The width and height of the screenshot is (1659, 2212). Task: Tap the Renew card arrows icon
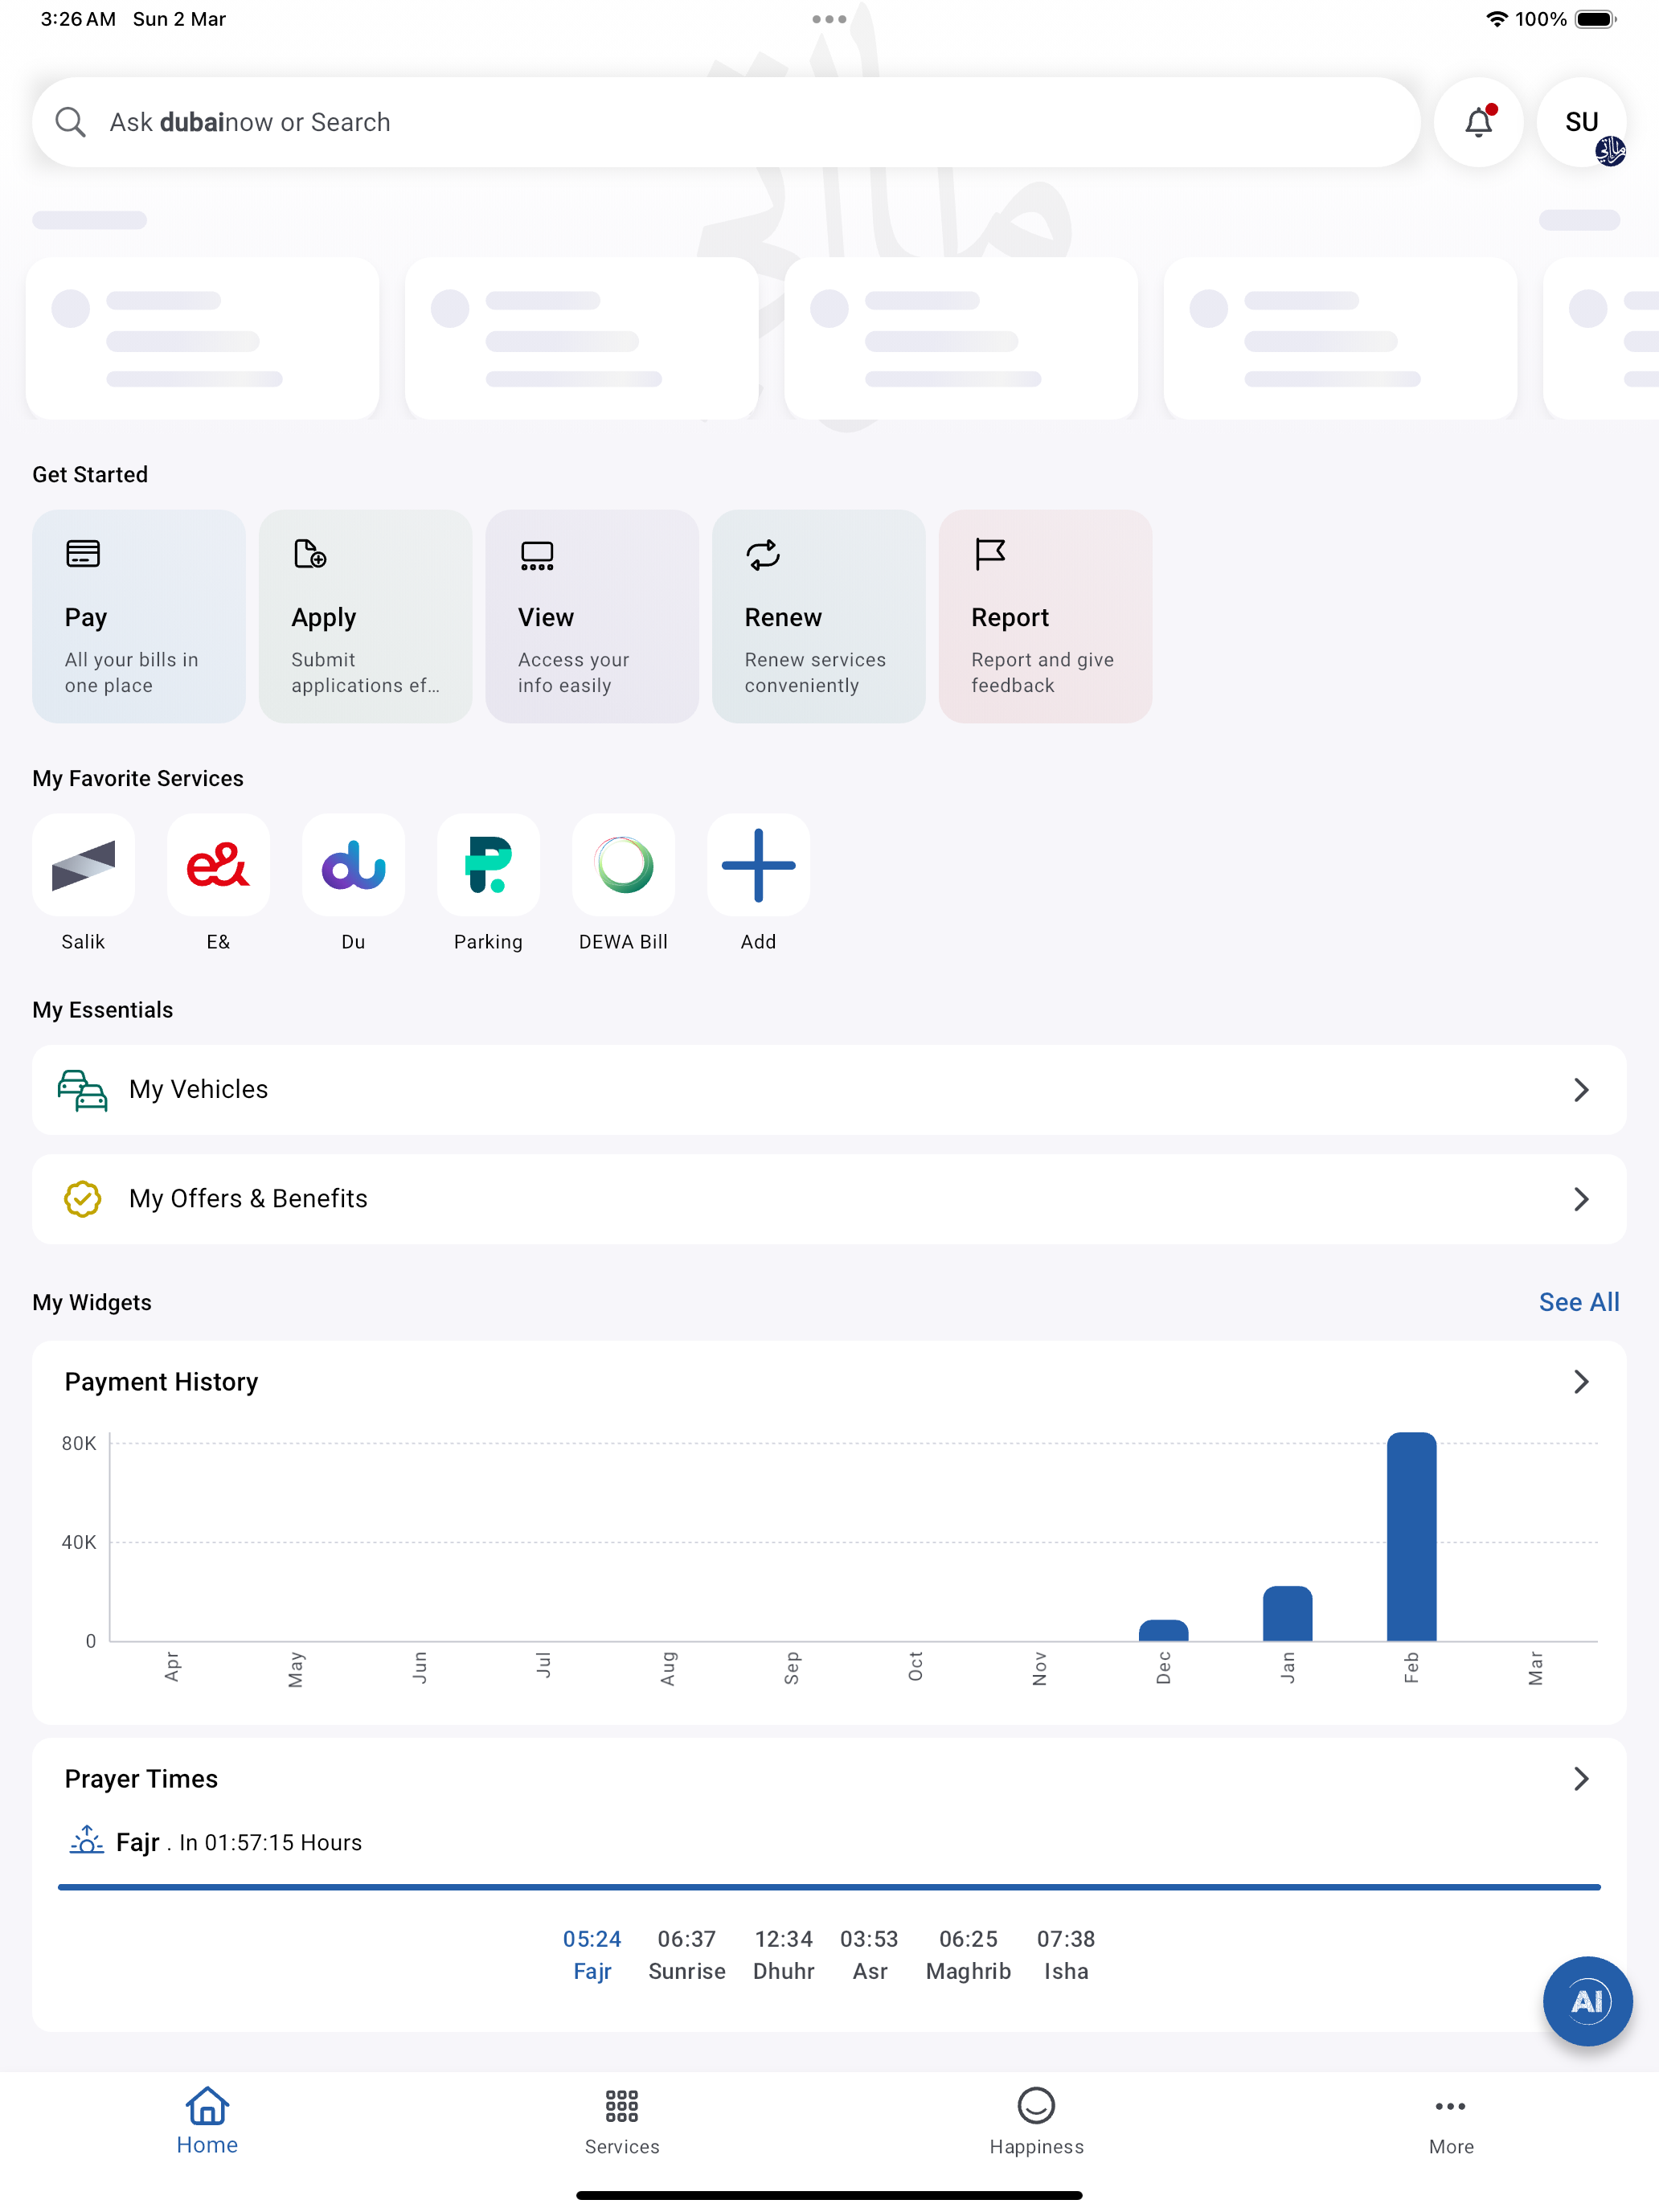point(763,554)
